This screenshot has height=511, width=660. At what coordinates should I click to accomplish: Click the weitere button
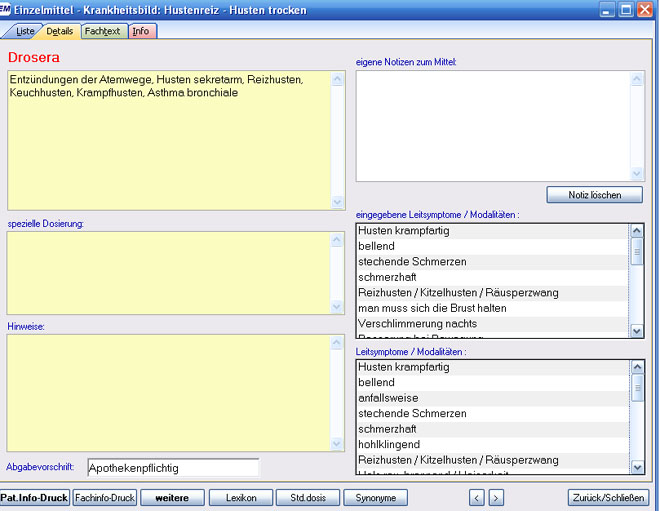coord(172,498)
